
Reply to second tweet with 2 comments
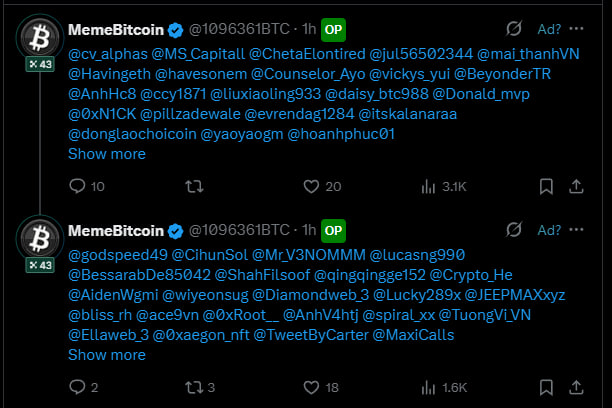(84, 387)
